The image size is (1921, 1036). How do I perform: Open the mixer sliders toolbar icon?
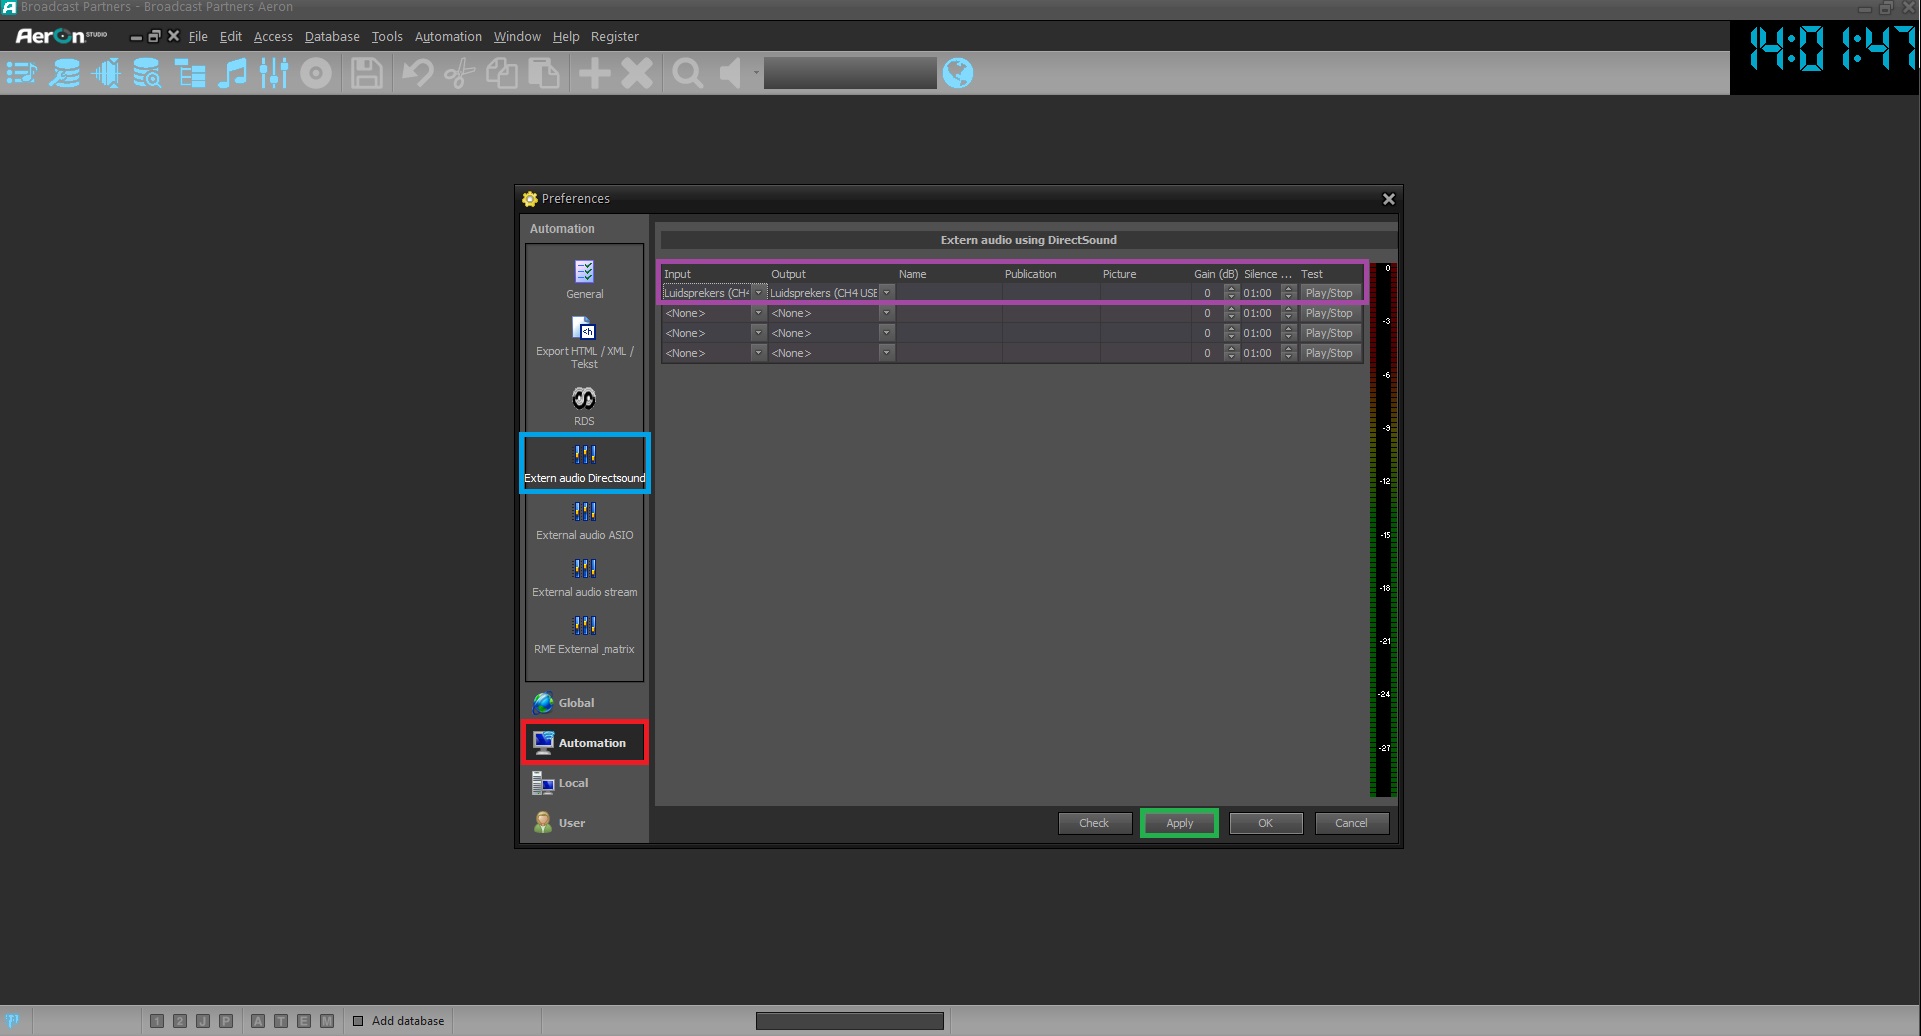274,73
